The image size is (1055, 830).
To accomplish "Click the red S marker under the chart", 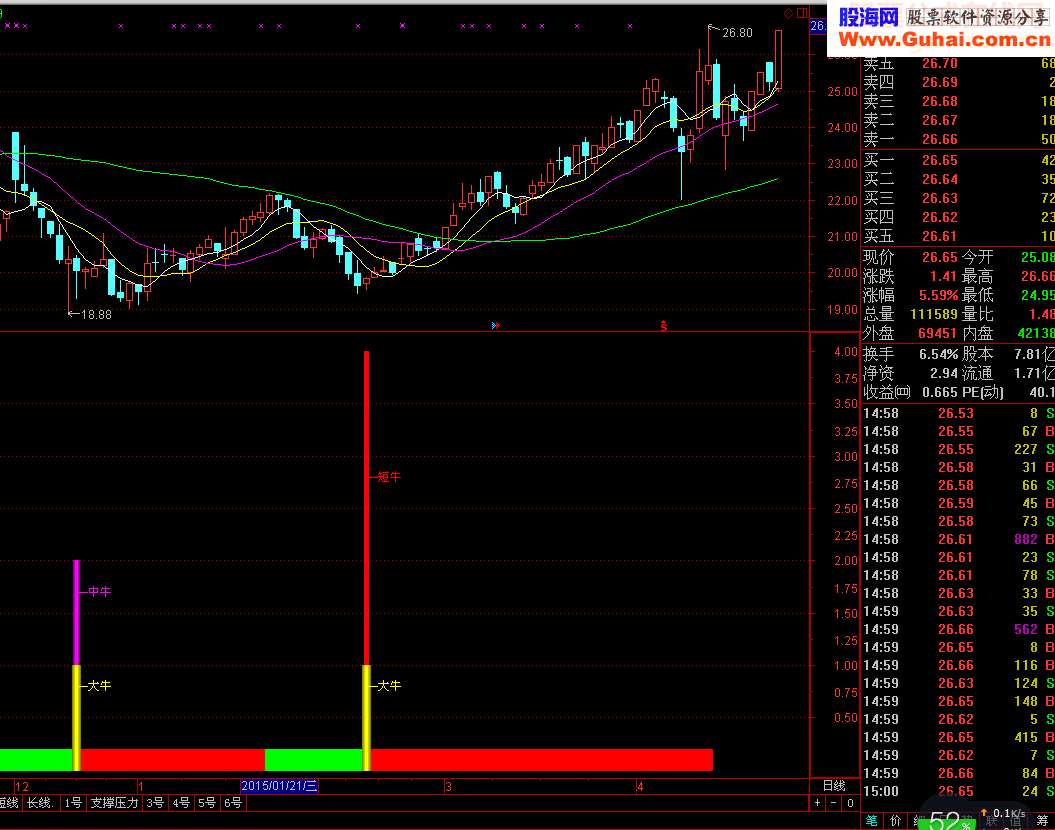I will [663, 326].
